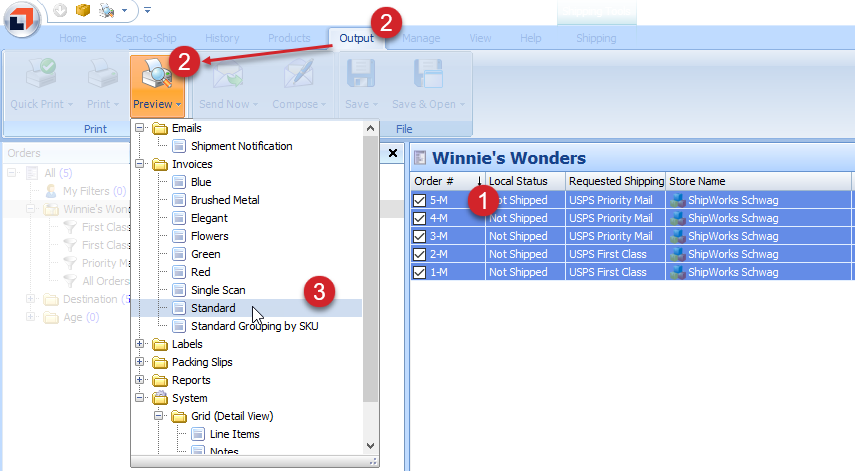
Task: Click the Winnie's Wonders panel header icon
Action: (420, 158)
